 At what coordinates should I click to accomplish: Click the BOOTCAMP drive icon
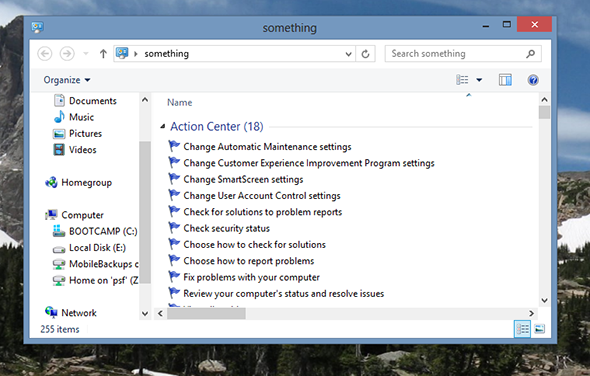click(x=59, y=231)
